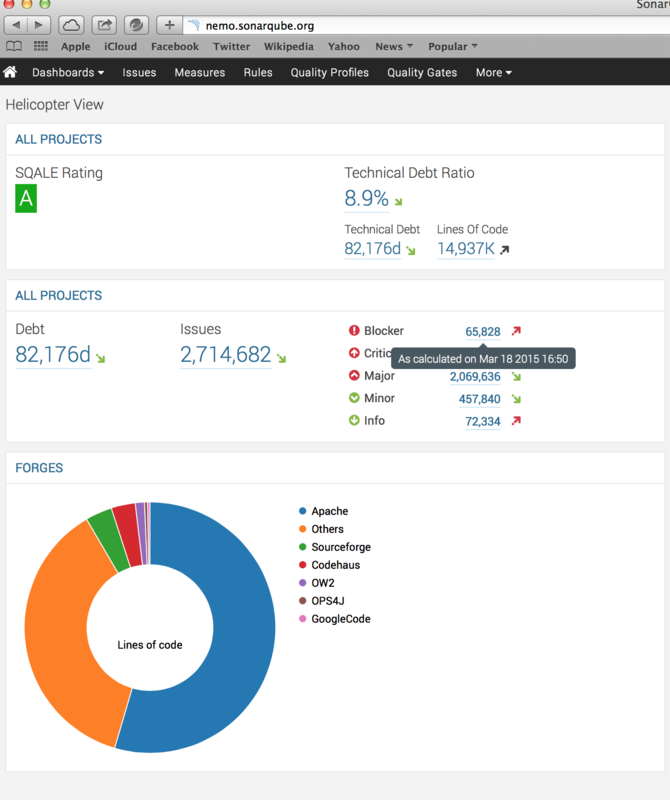Click the Apache legend color dot
This screenshot has width=670, height=800.
pyautogui.click(x=303, y=511)
